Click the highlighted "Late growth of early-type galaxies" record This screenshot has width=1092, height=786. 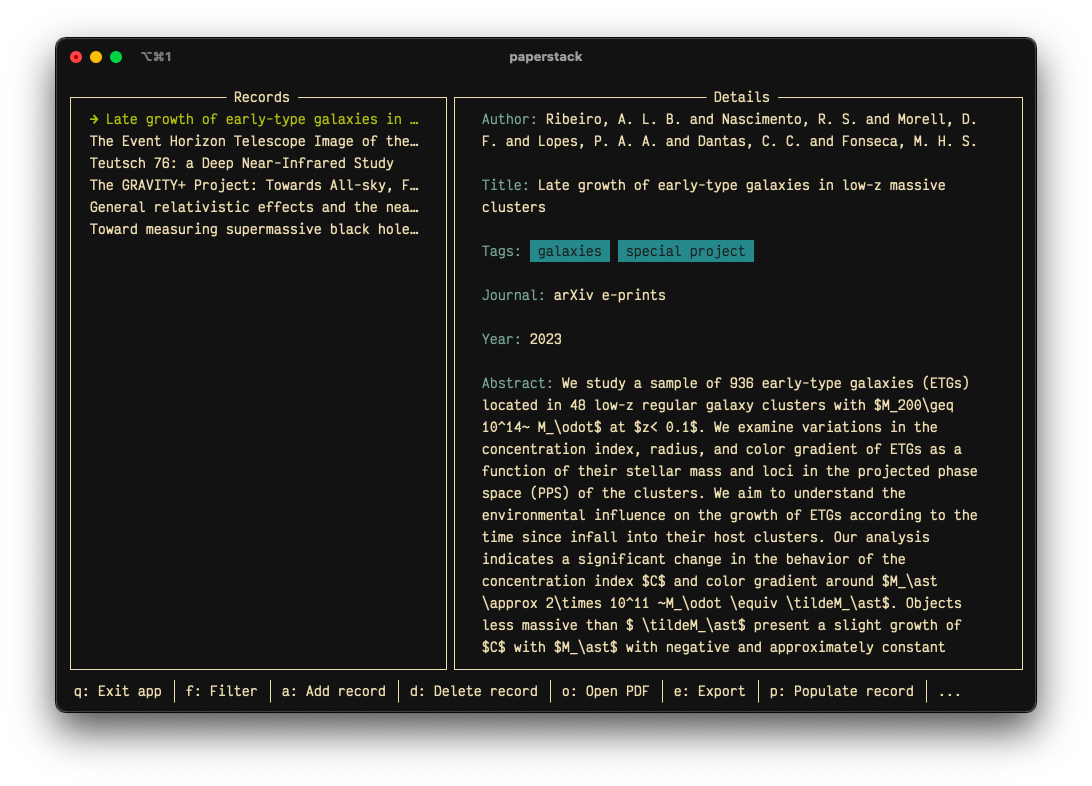coord(254,119)
